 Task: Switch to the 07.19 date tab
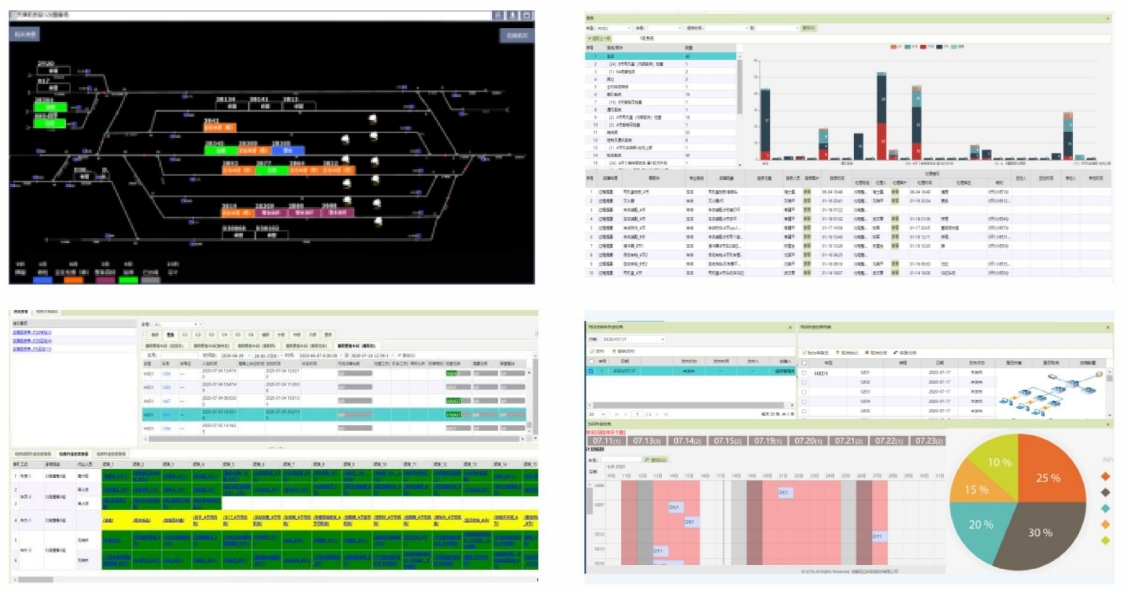[x=766, y=440]
